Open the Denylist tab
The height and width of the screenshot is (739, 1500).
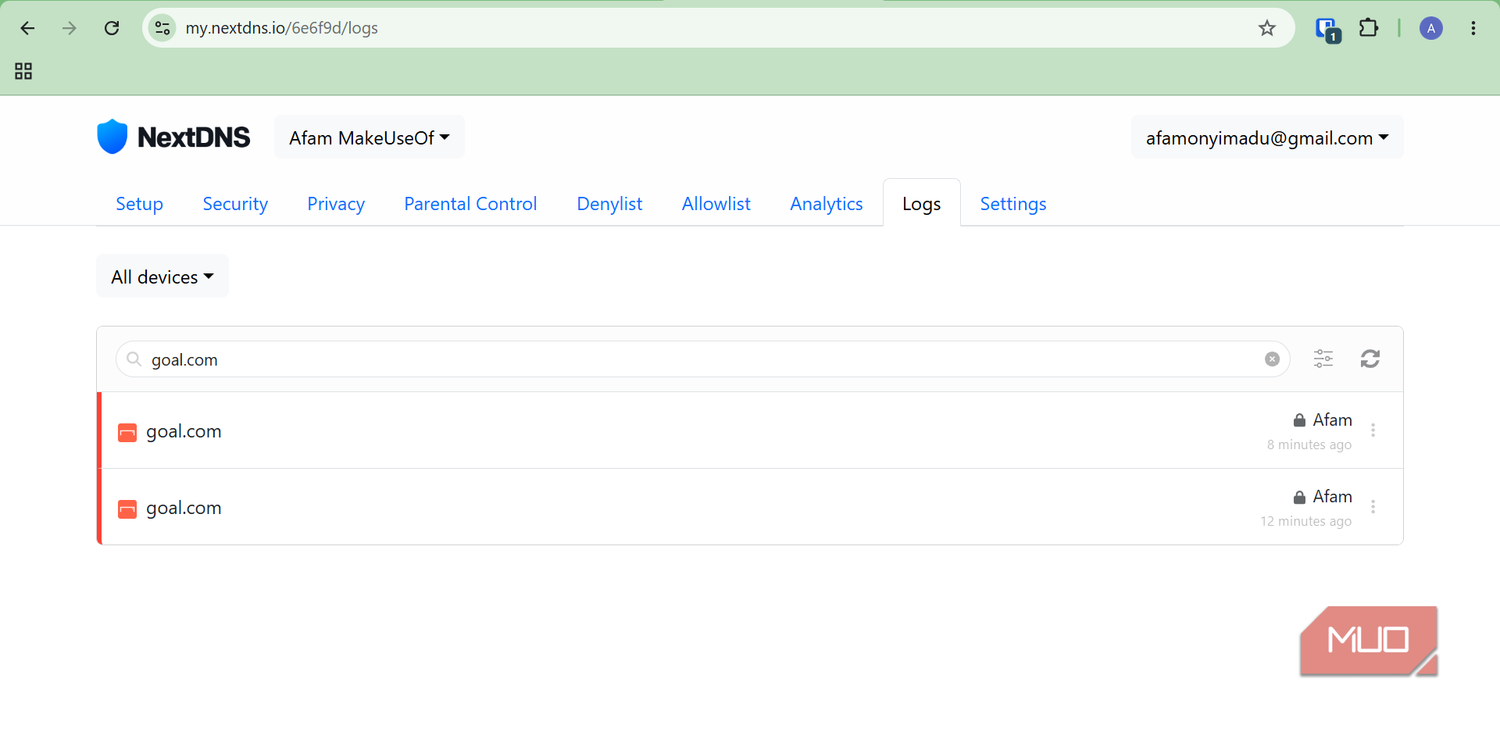(x=610, y=204)
